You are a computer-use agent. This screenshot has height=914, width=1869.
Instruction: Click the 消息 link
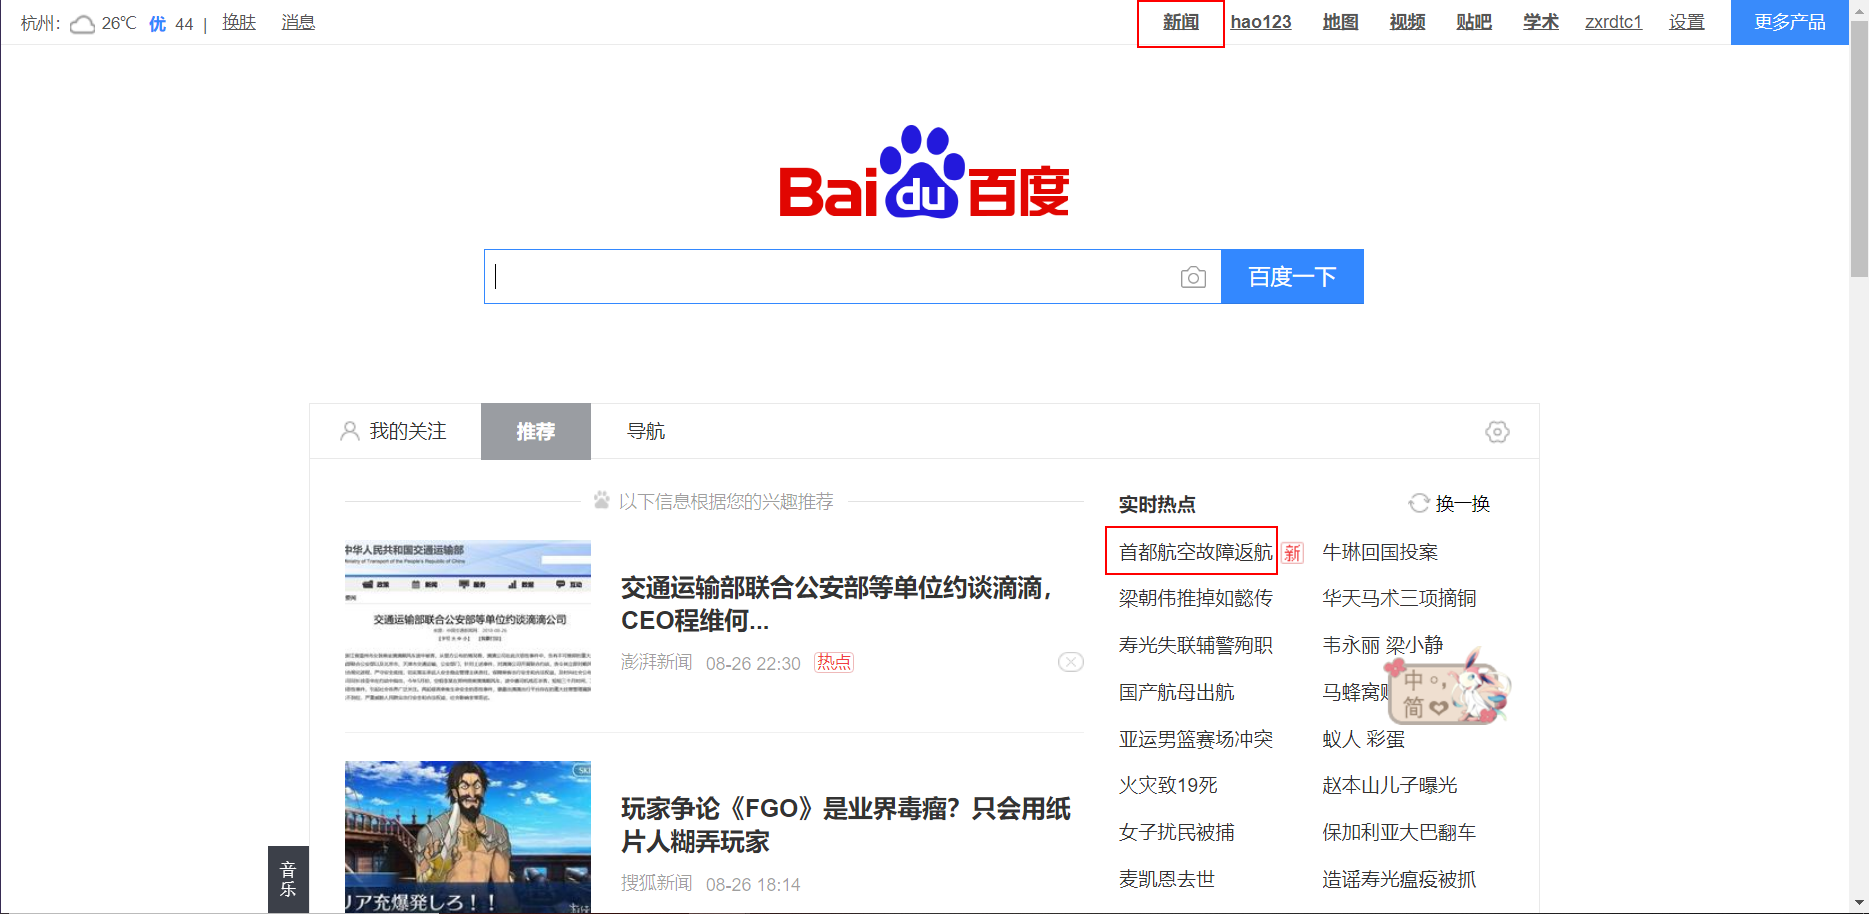pyautogui.click(x=298, y=22)
